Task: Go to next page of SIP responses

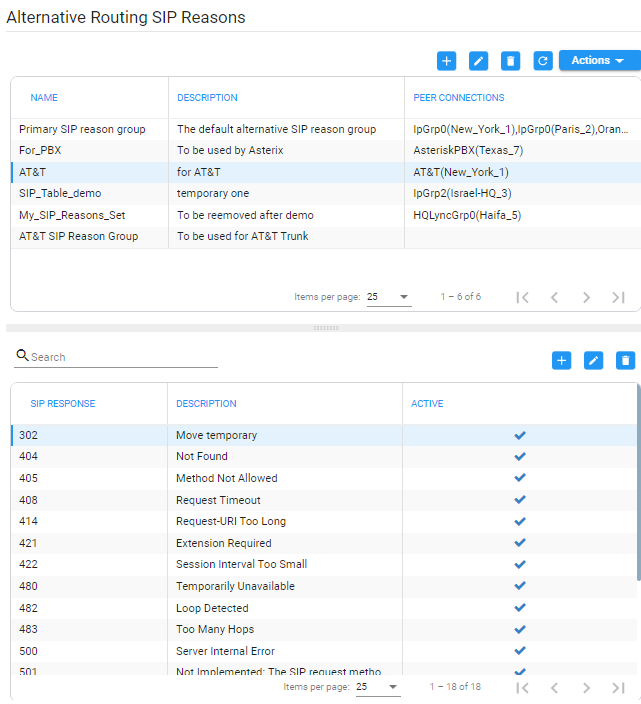Action: pos(586,687)
